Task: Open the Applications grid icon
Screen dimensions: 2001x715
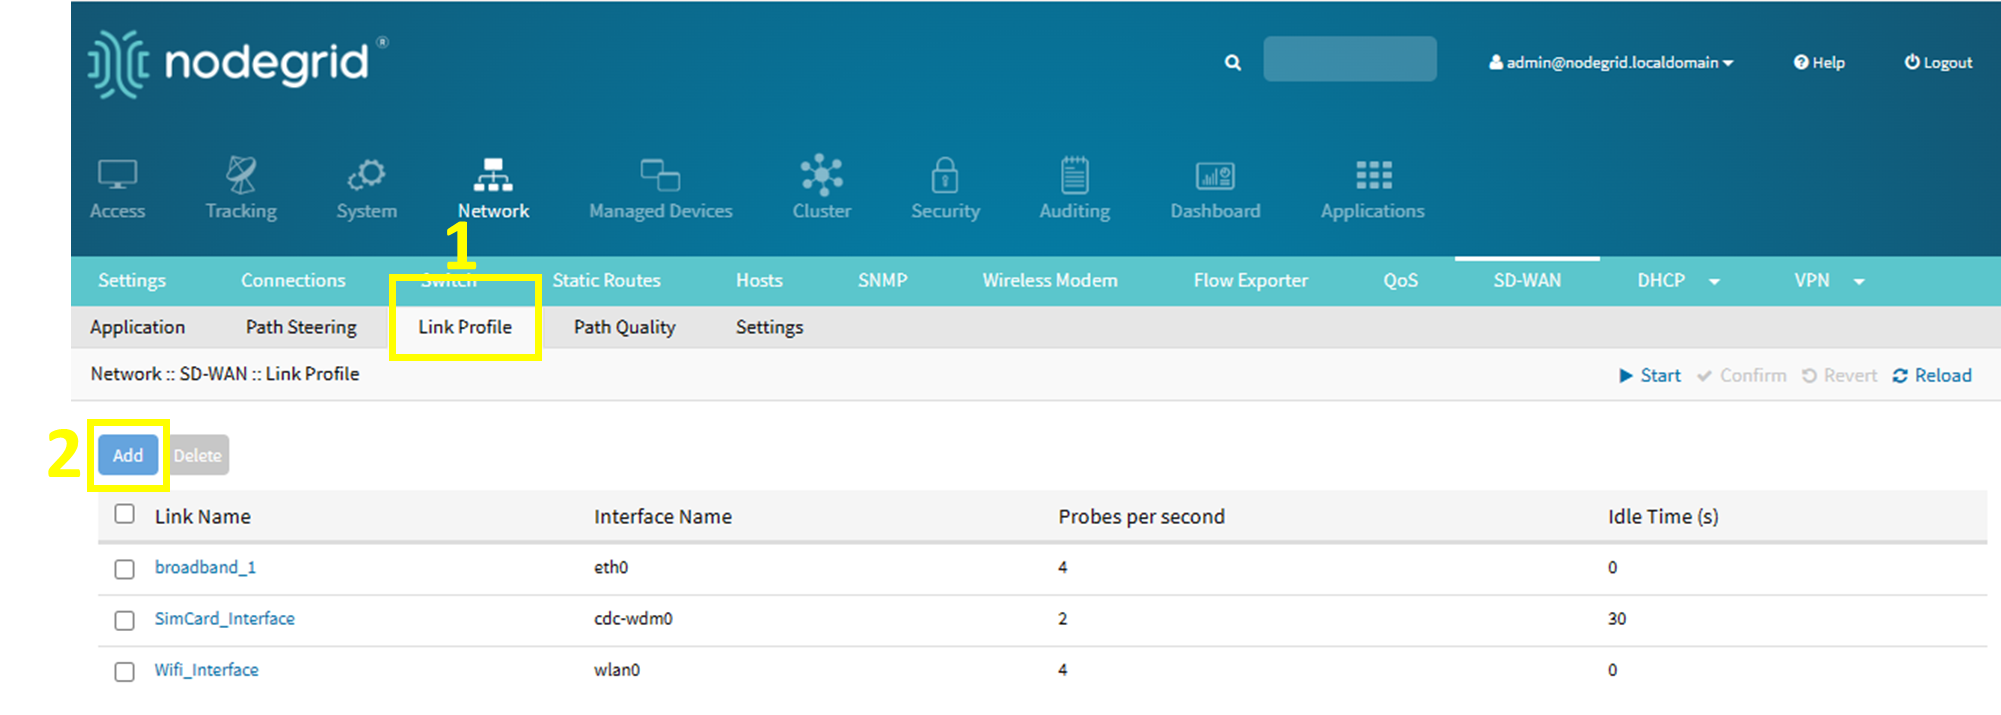Action: pyautogui.click(x=1373, y=175)
